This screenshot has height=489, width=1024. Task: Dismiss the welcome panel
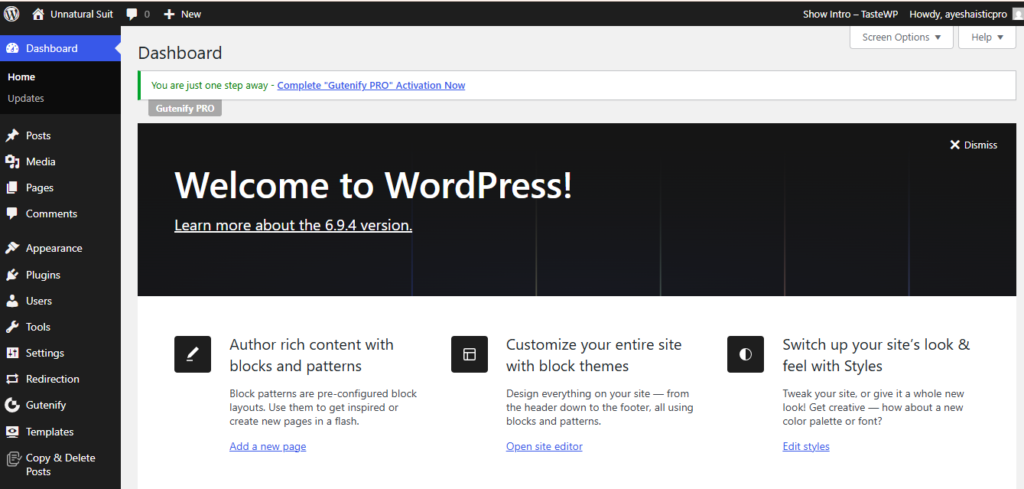(974, 145)
